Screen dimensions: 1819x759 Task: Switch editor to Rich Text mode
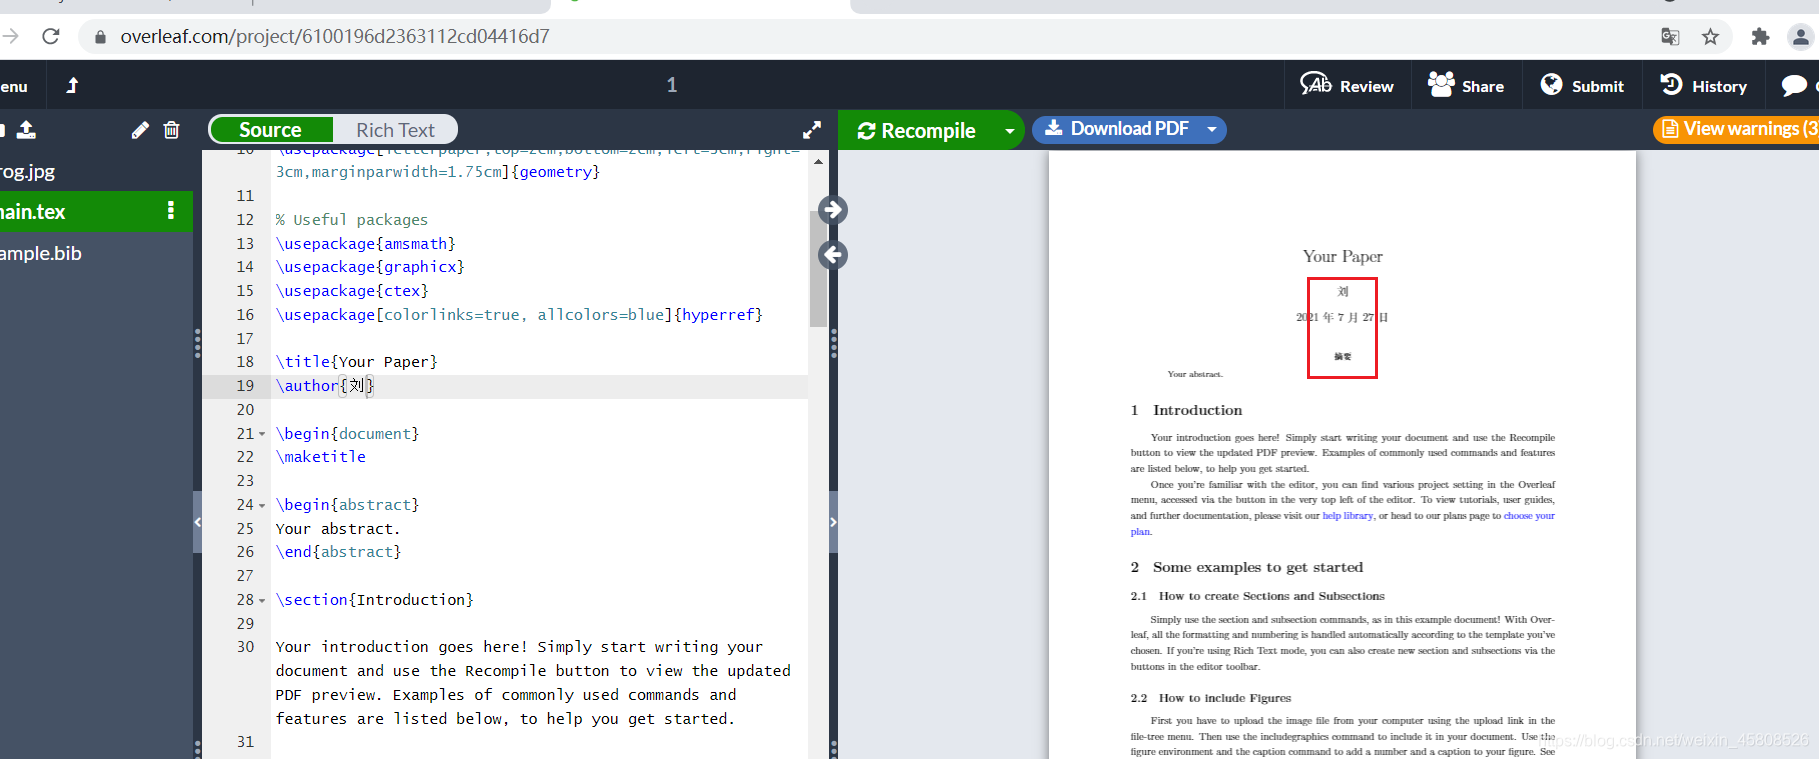[x=395, y=130]
